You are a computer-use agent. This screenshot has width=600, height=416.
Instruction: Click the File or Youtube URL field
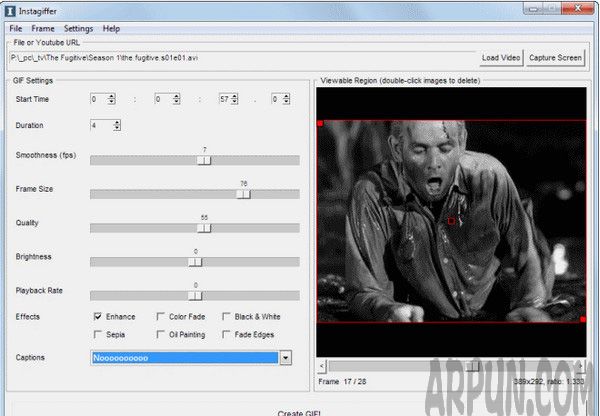pyautogui.click(x=240, y=58)
